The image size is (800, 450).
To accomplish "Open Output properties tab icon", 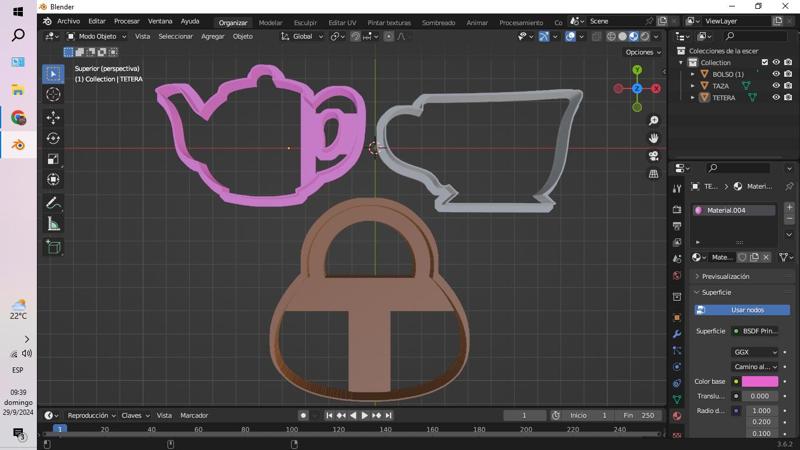I will pyautogui.click(x=677, y=226).
